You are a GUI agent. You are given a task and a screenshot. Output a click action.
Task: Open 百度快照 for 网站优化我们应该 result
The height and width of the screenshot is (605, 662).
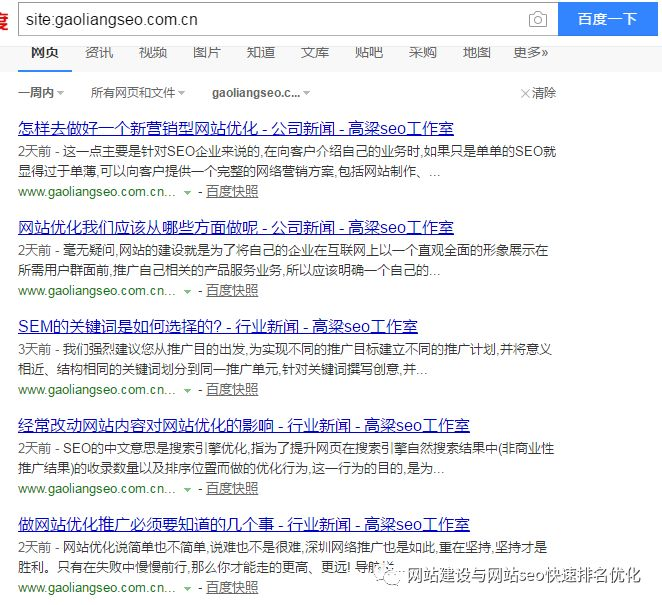pyautogui.click(x=232, y=290)
